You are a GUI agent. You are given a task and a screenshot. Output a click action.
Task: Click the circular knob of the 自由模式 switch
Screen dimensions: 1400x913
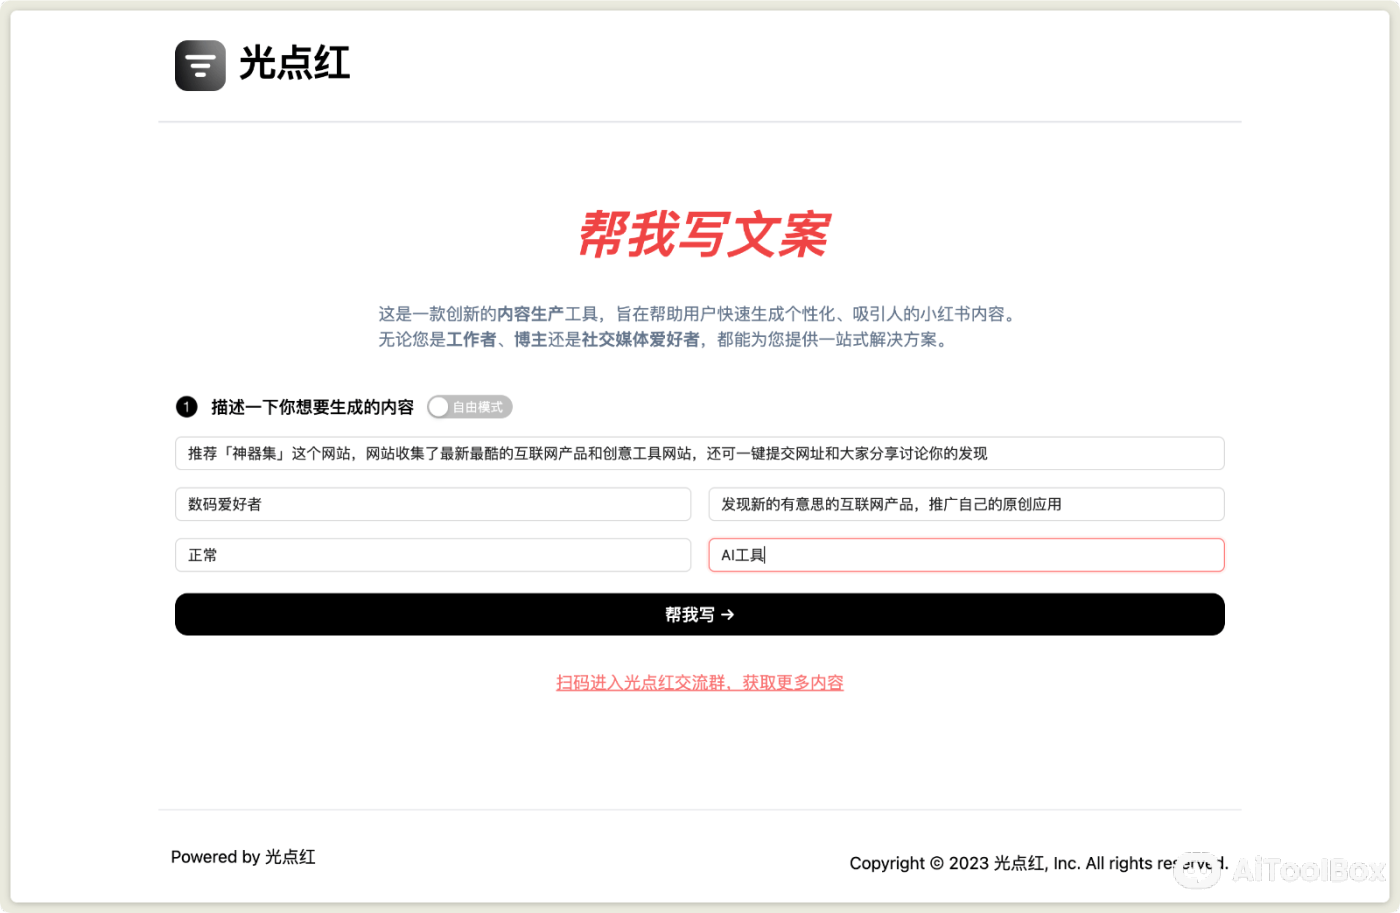[x=438, y=407]
